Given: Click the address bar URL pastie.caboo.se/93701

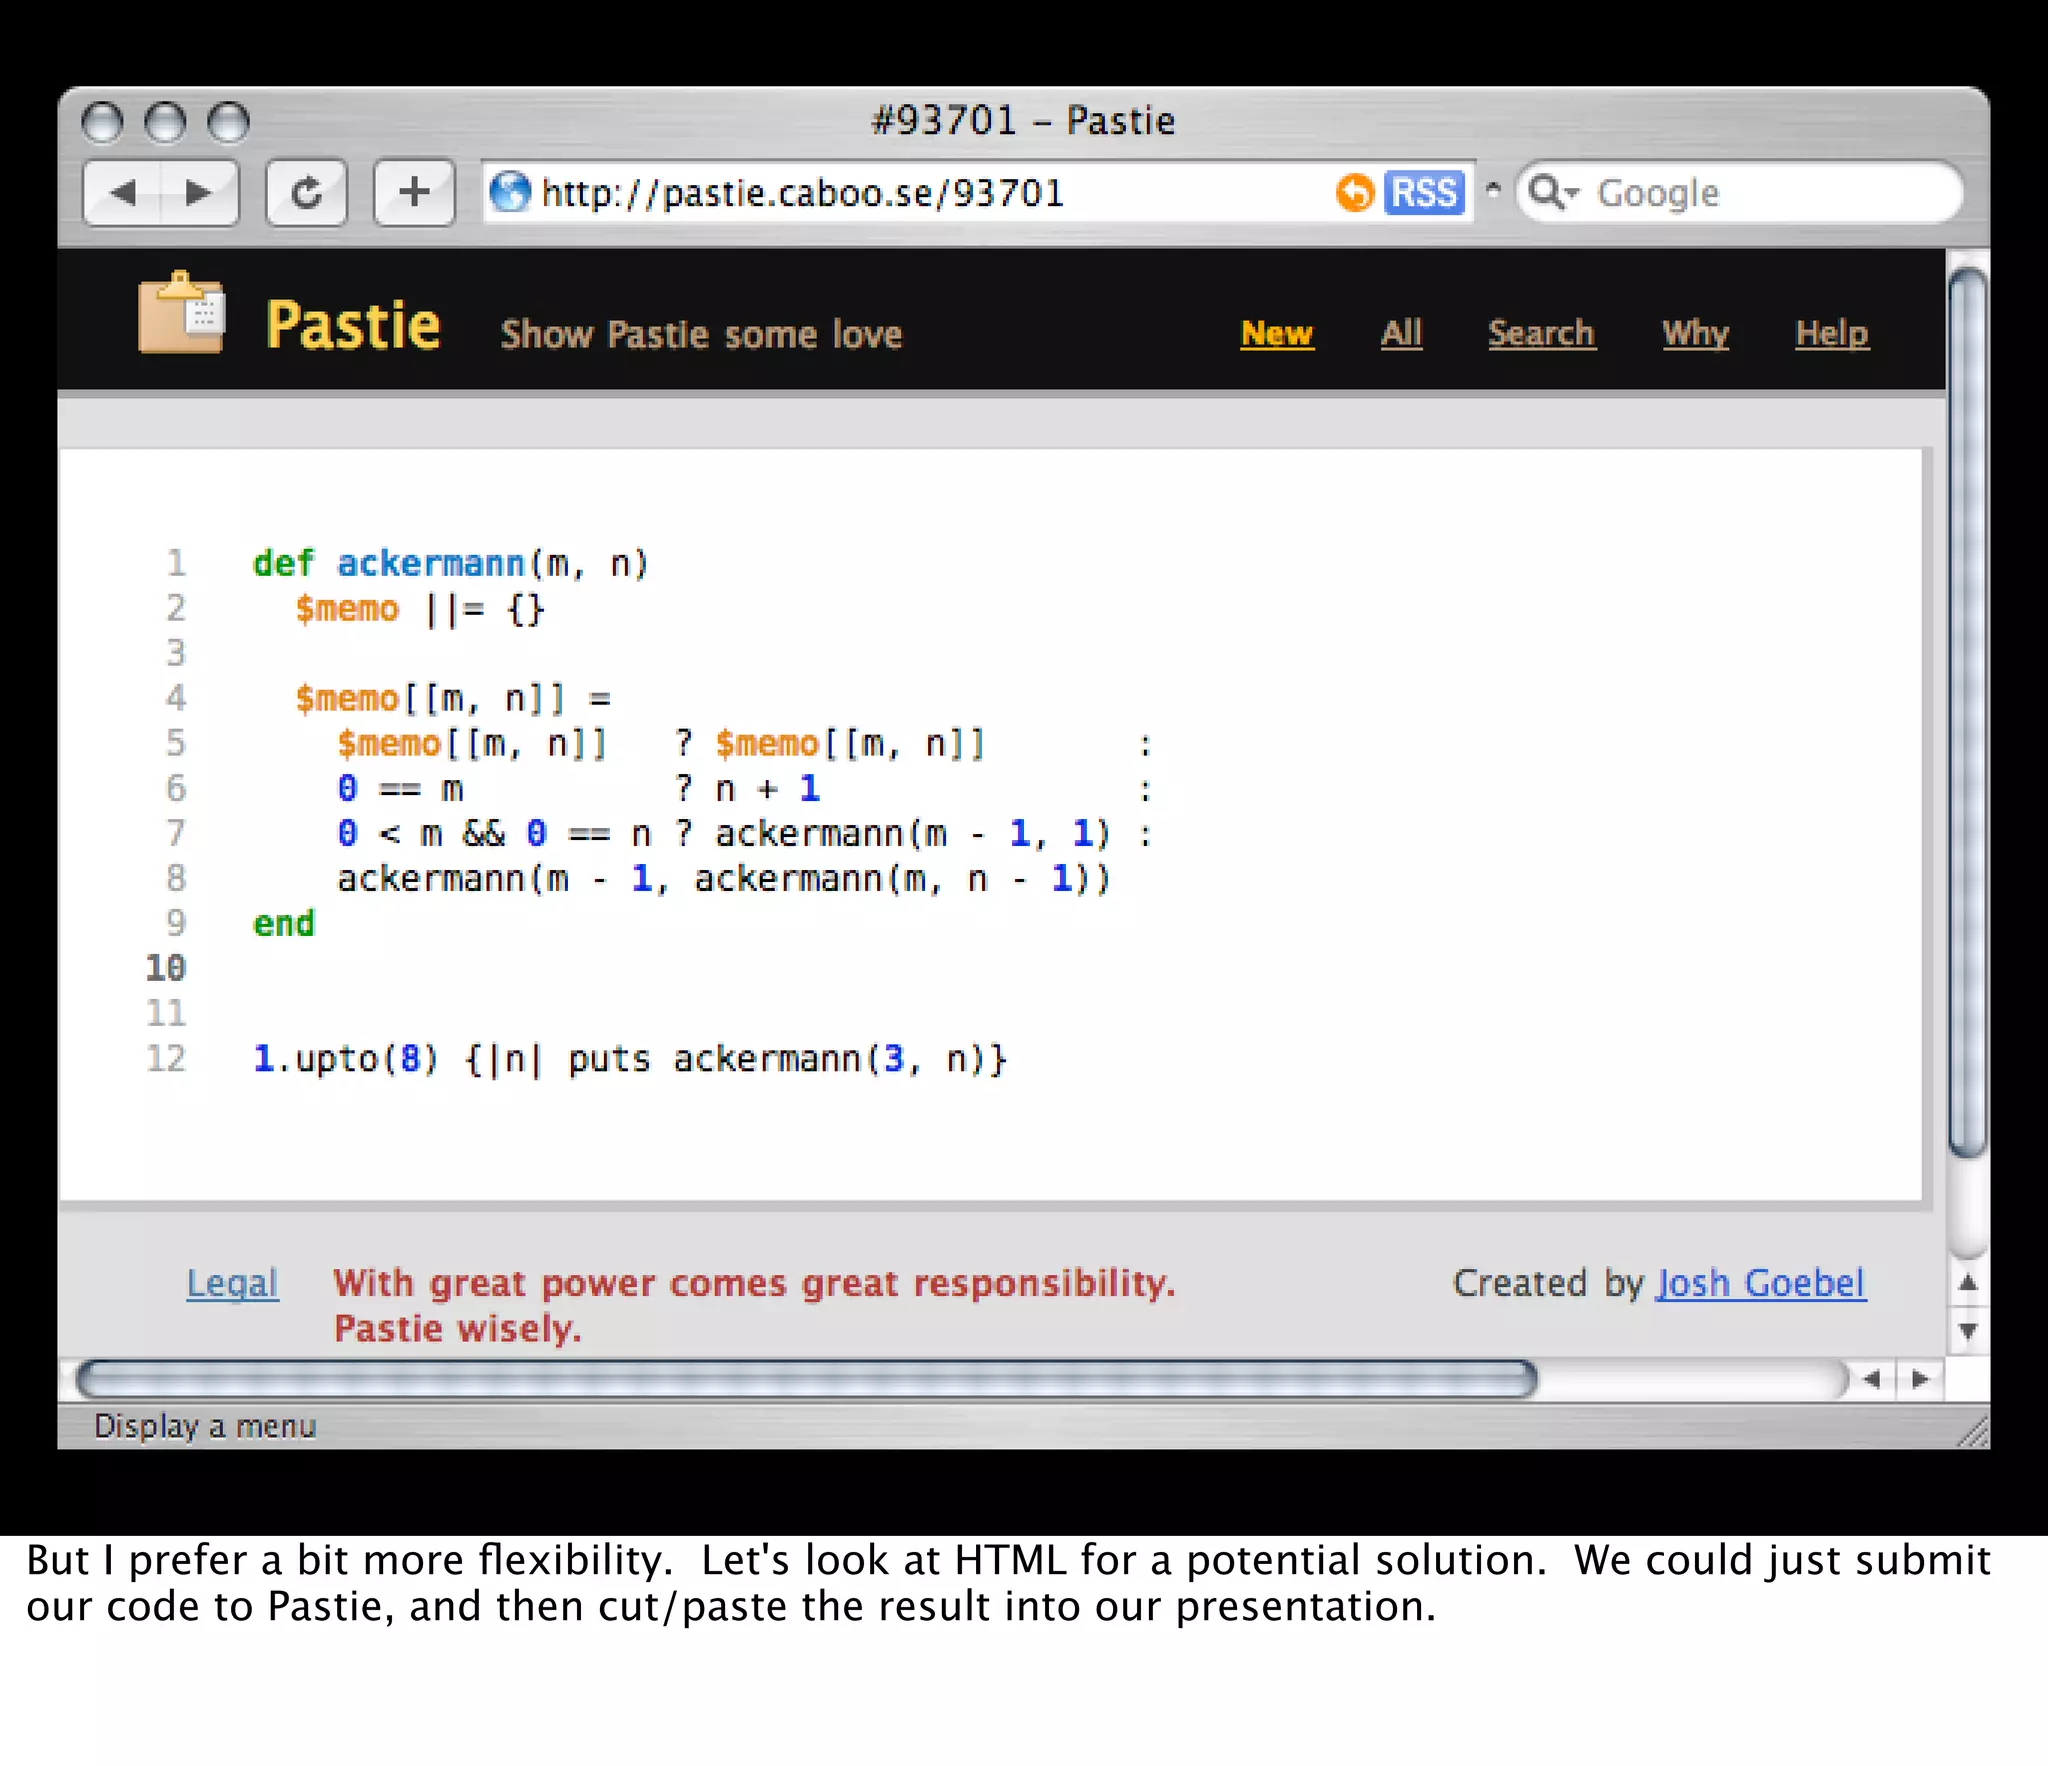Looking at the screenshot, I should pos(803,192).
